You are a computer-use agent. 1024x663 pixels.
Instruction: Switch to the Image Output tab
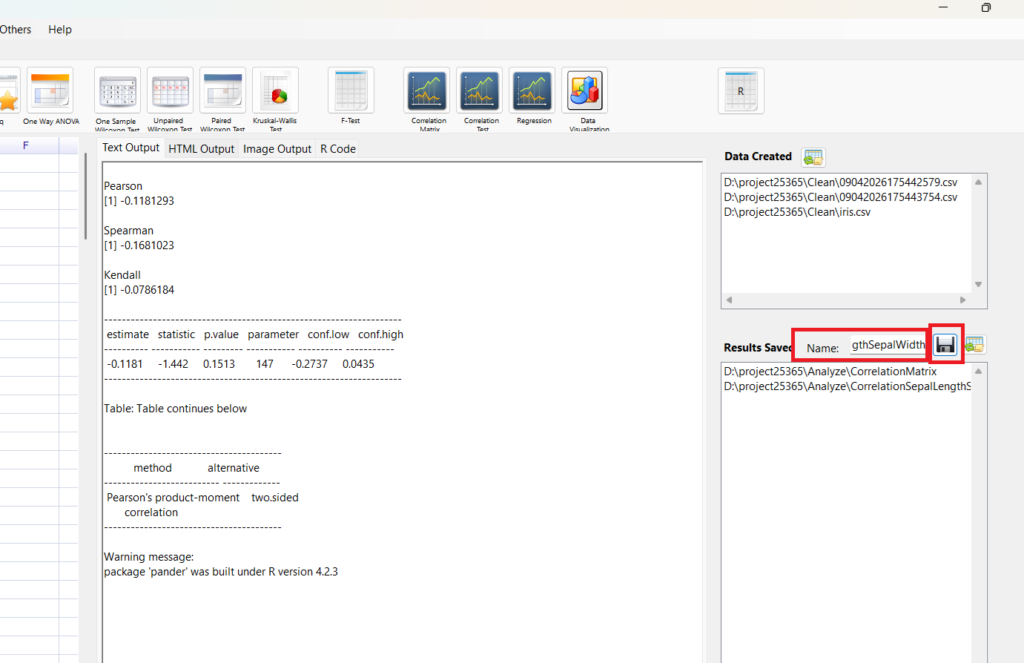tap(277, 149)
